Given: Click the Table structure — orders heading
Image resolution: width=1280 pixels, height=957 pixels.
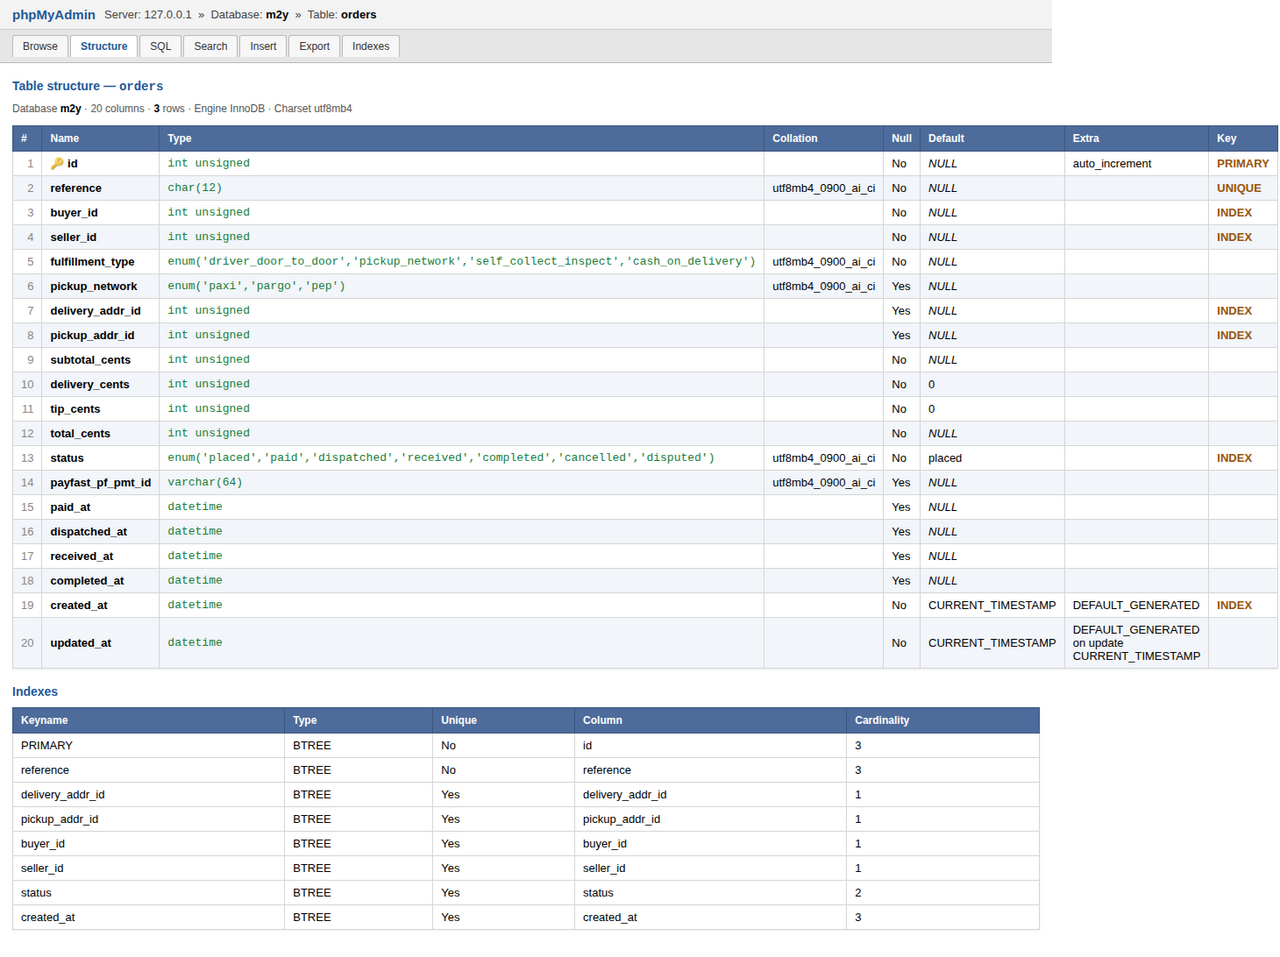Looking at the screenshot, I should [88, 87].
